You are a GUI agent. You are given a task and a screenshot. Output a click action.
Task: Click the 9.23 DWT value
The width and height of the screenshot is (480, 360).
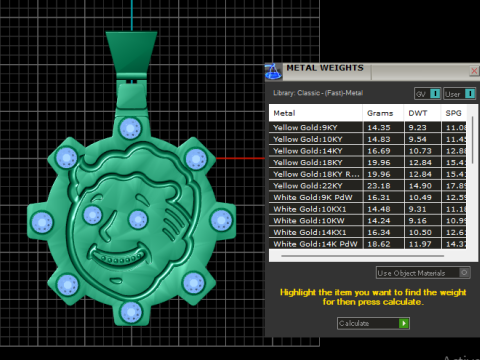(417, 127)
